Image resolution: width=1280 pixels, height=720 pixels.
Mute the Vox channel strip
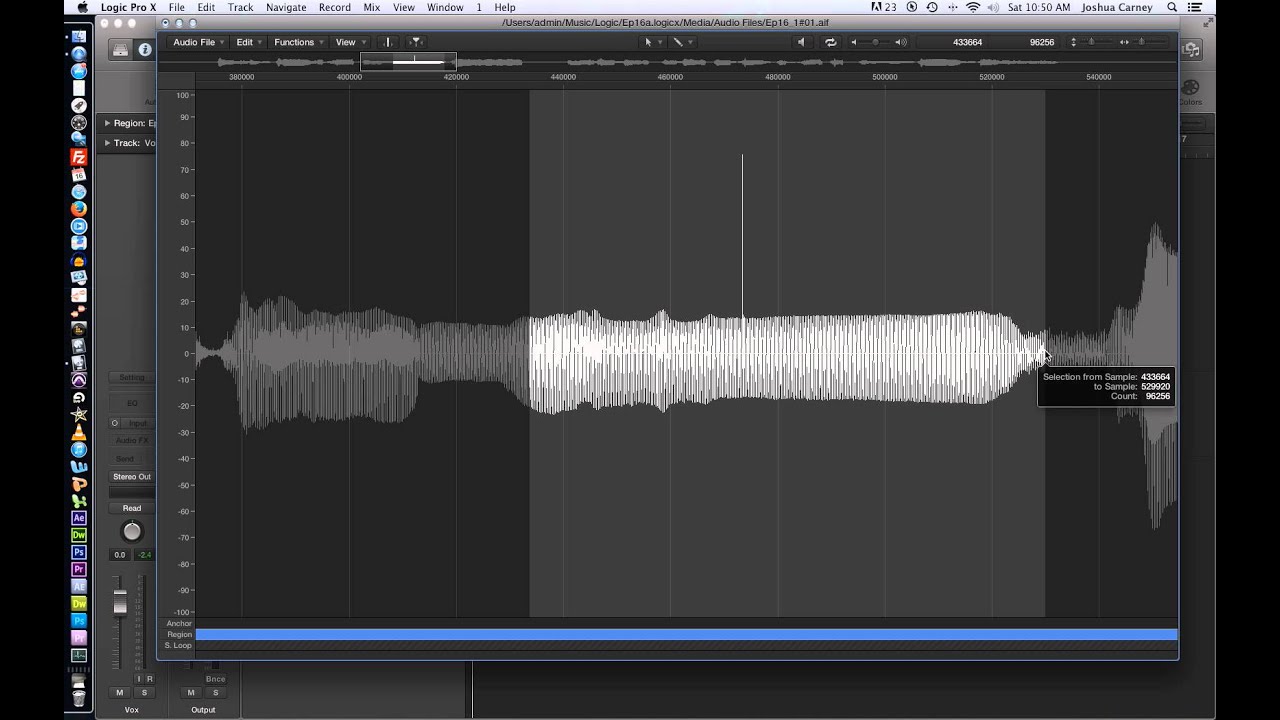120,693
